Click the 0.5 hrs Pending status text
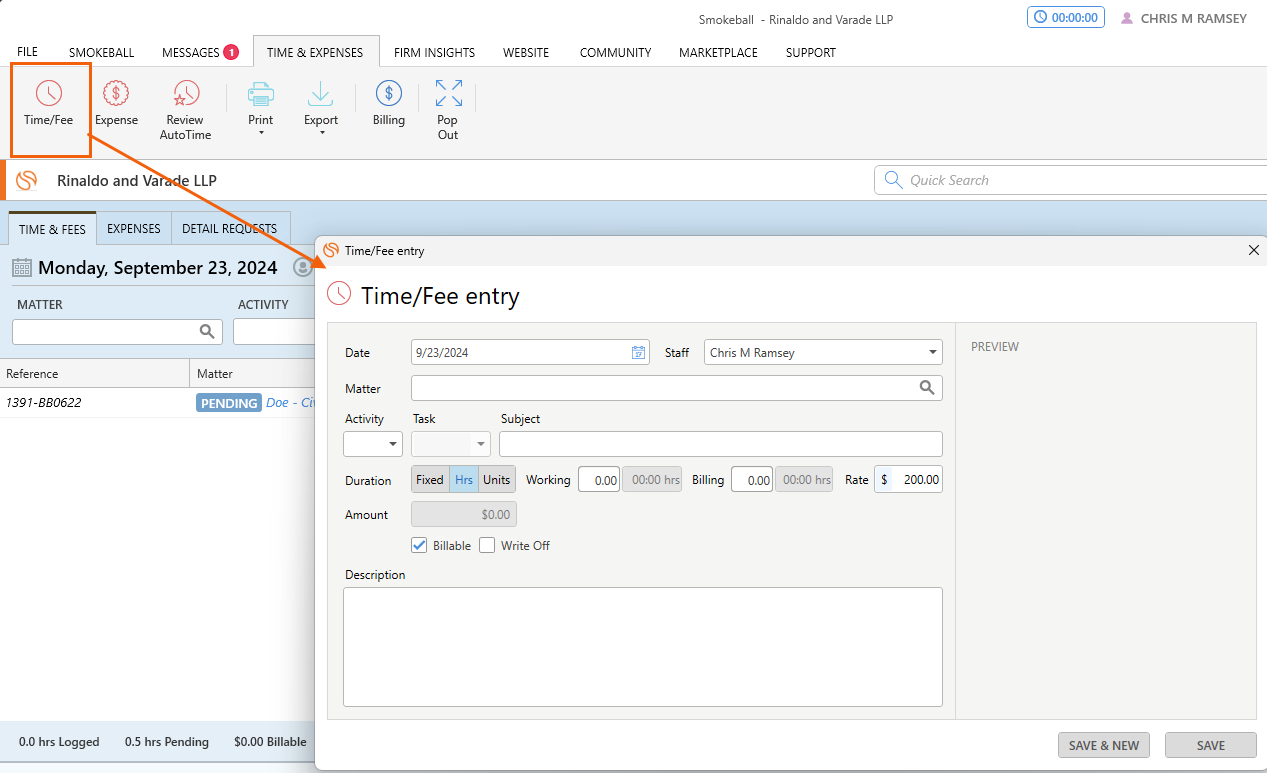1267x773 pixels. 167,742
